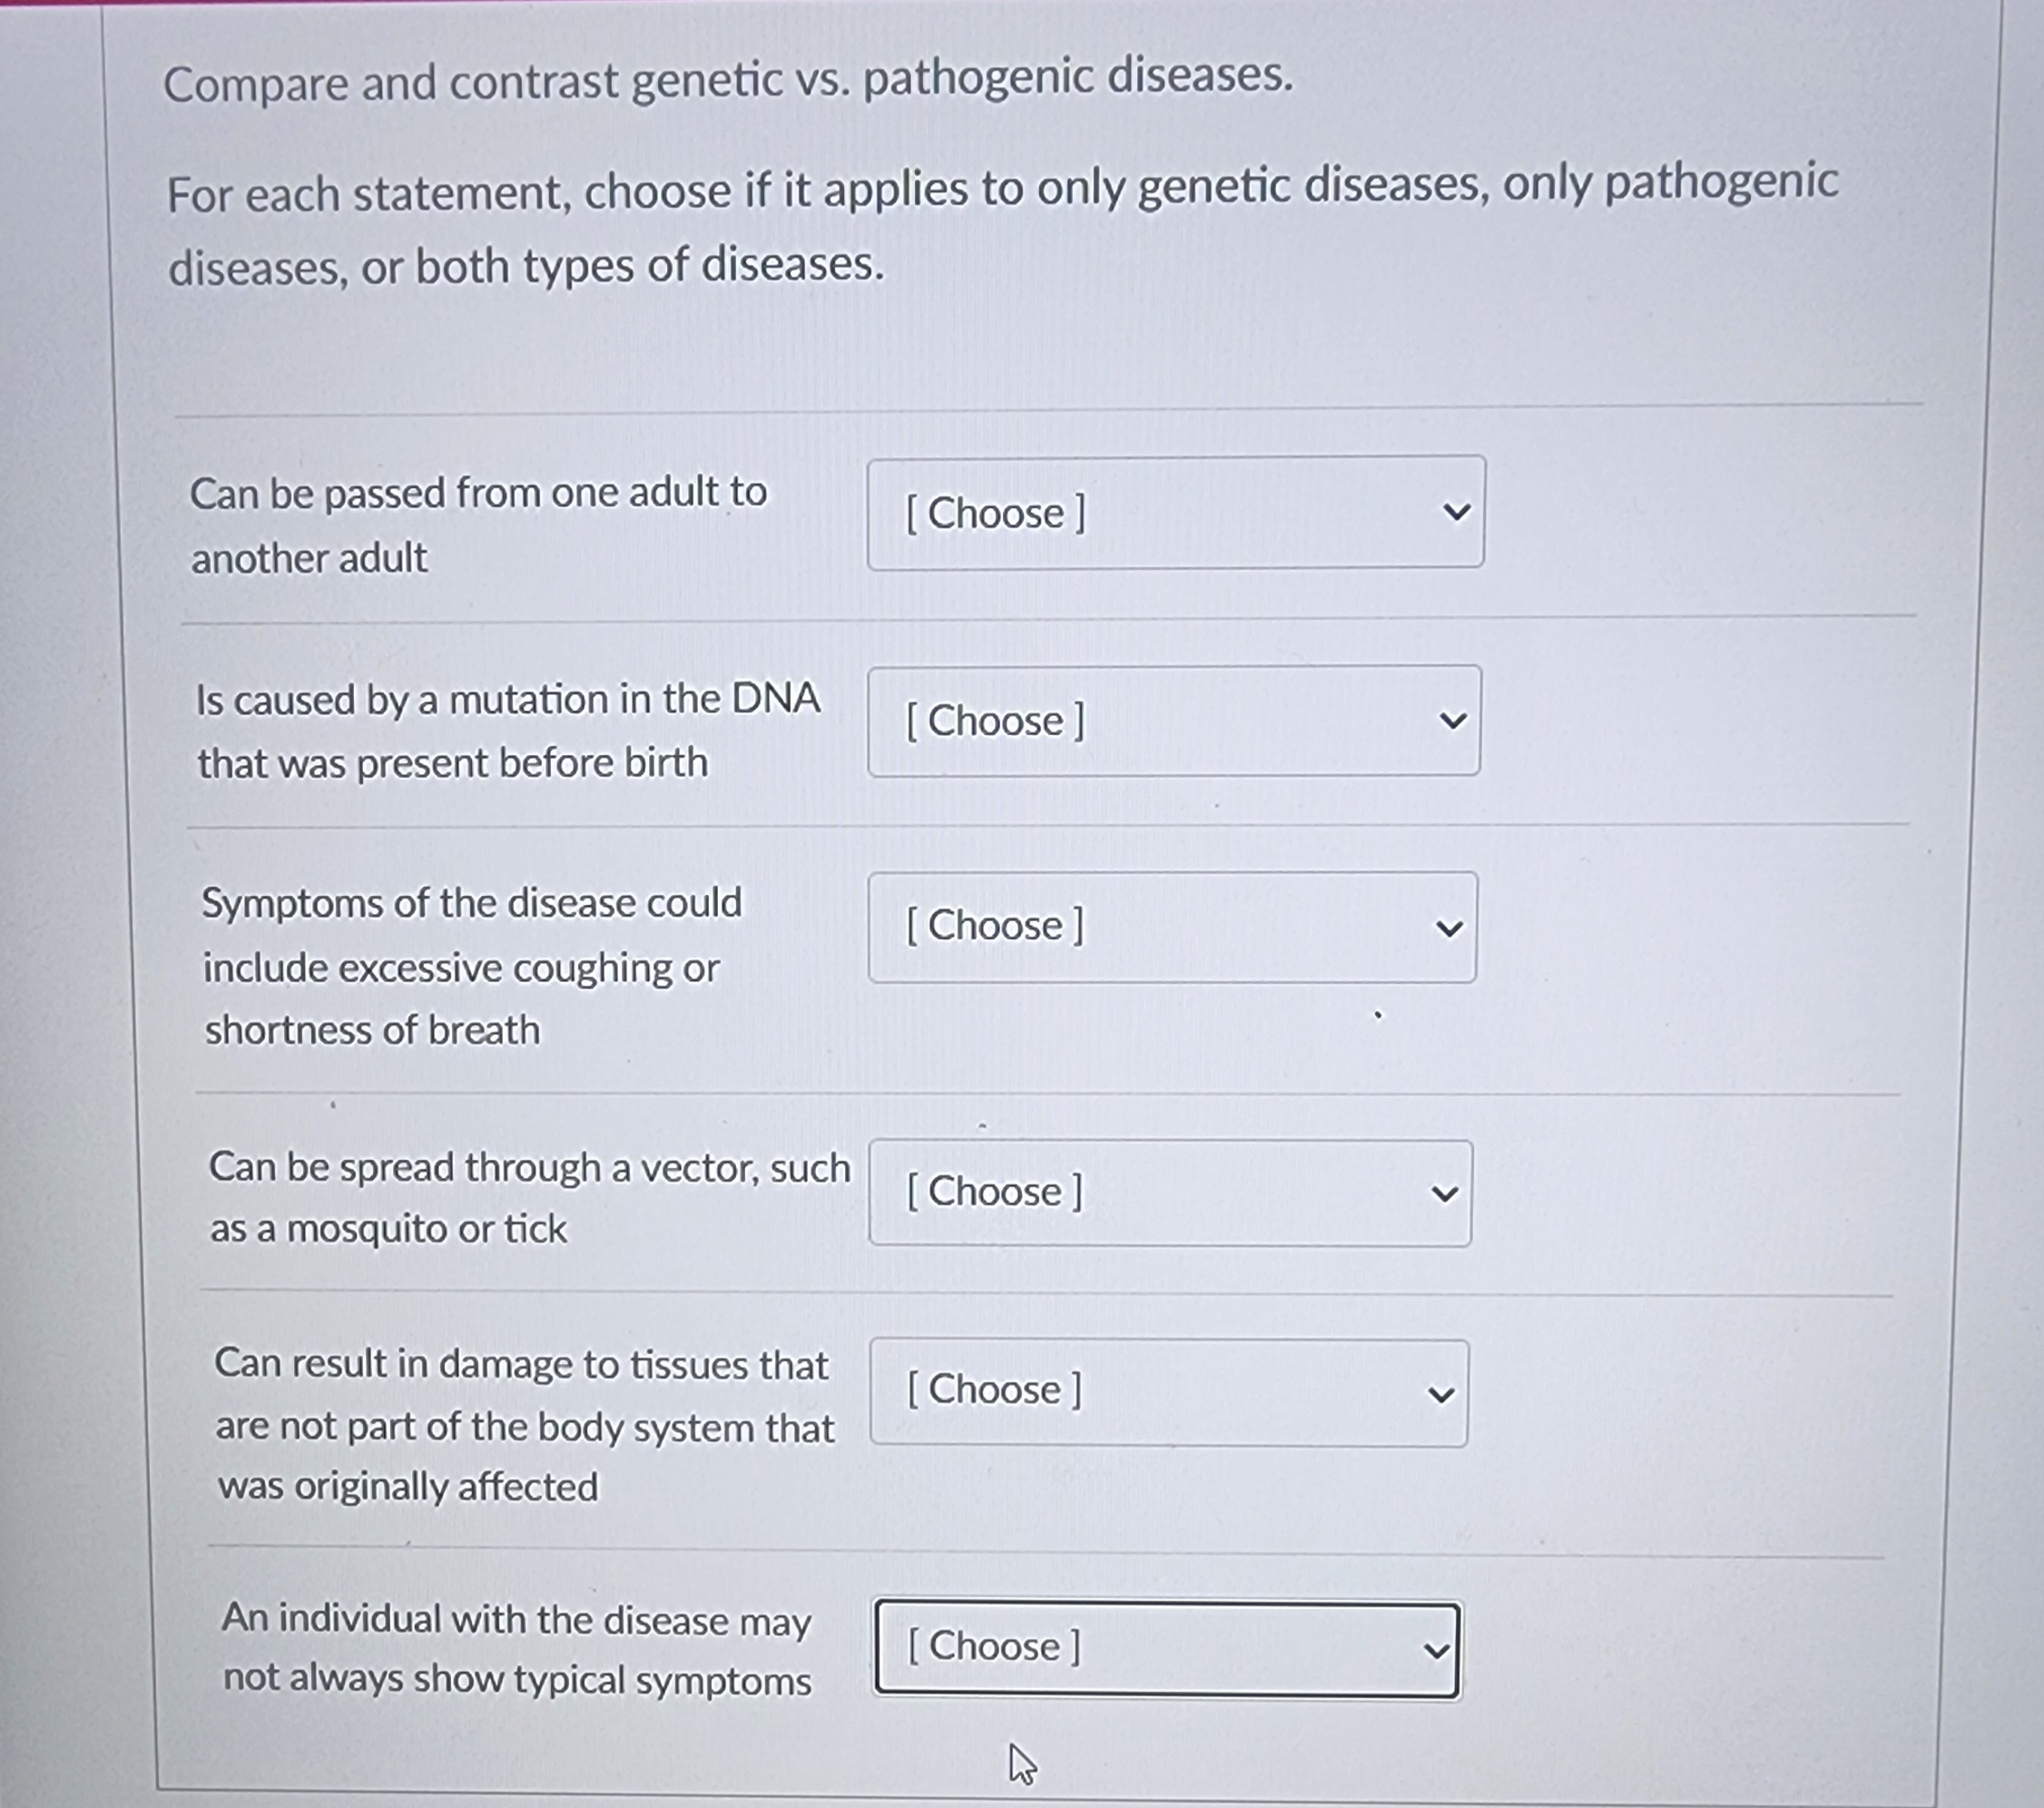Open the dropdown for 'may not always show typical symptoms'

coord(1166,1648)
